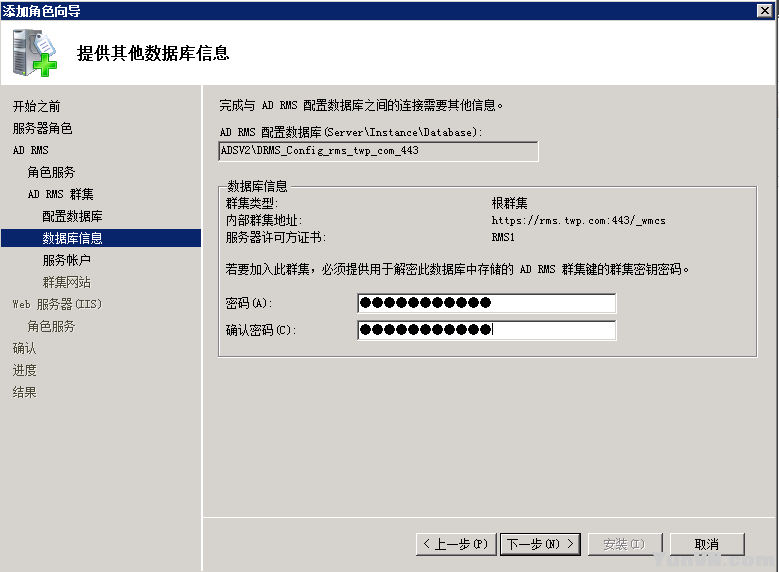Open 角色服务 under AD RMS

pyautogui.click(x=51, y=172)
